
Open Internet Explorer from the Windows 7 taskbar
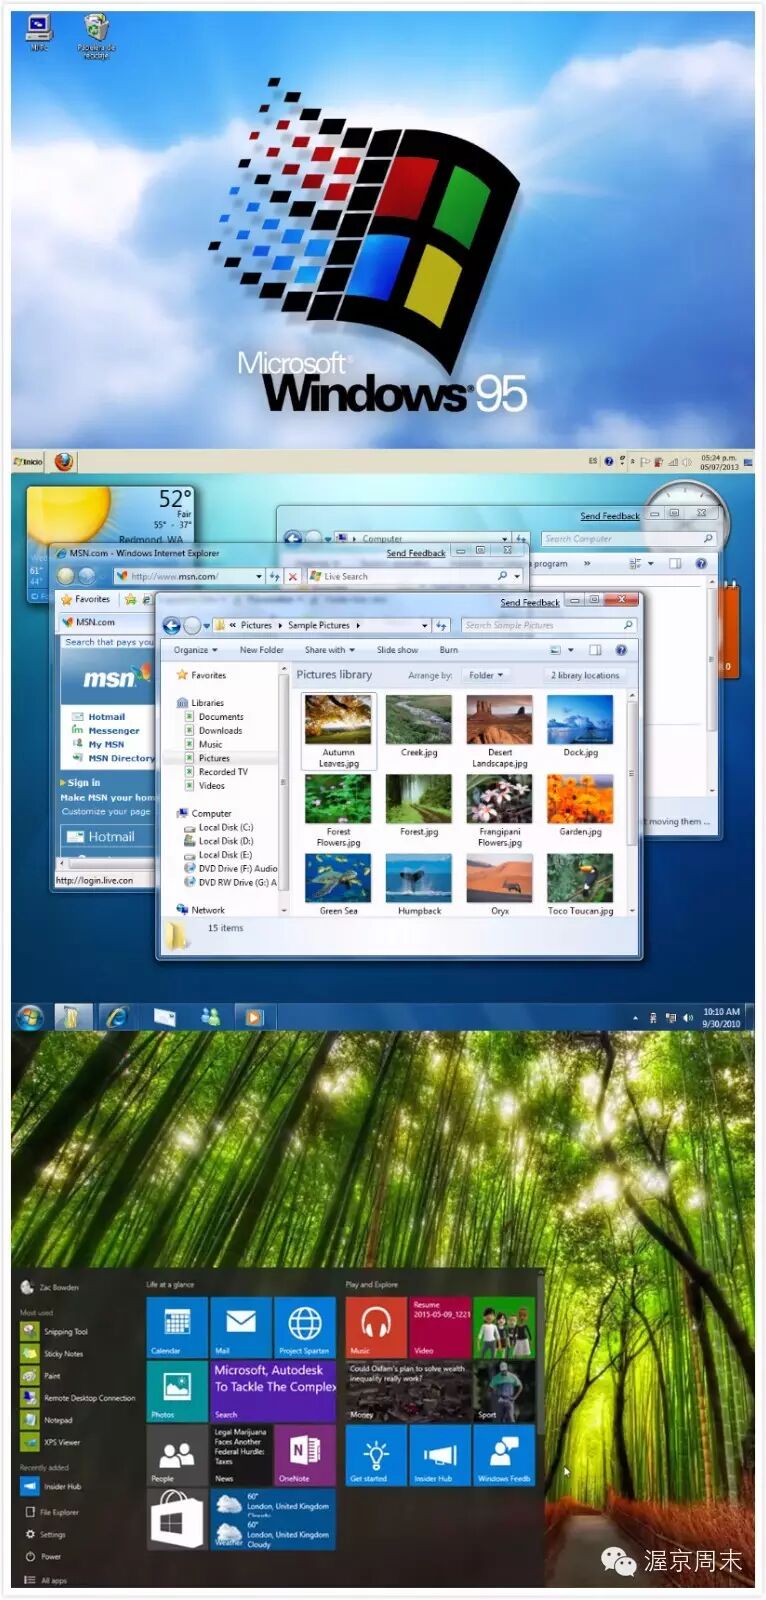coord(117,1017)
